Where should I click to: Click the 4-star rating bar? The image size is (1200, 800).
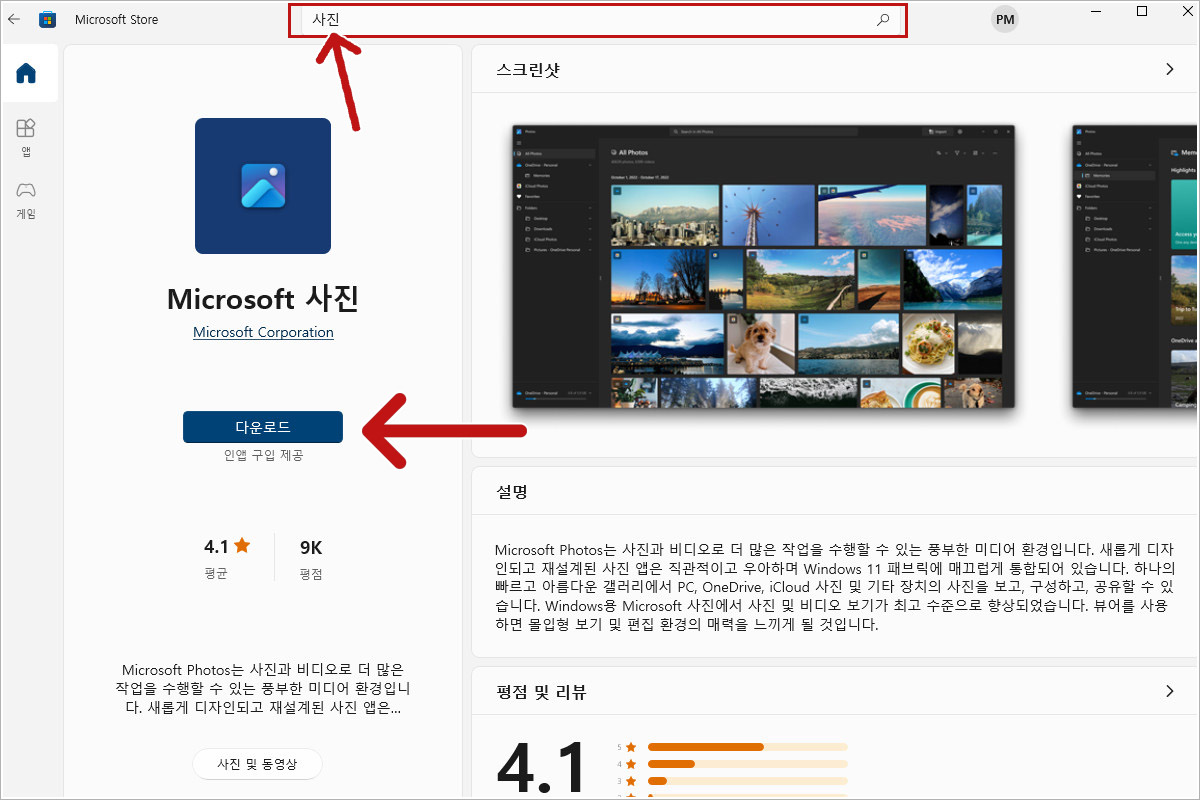pos(747,764)
